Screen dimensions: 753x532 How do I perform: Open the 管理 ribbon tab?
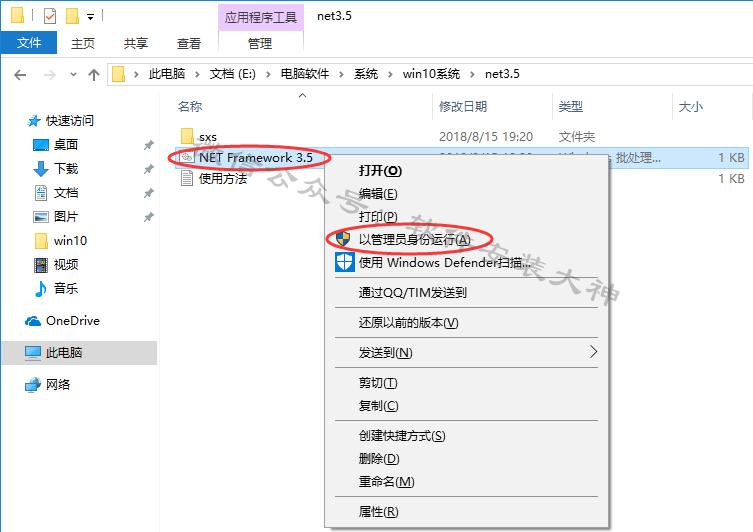pyautogui.click(x=260, y=44)
